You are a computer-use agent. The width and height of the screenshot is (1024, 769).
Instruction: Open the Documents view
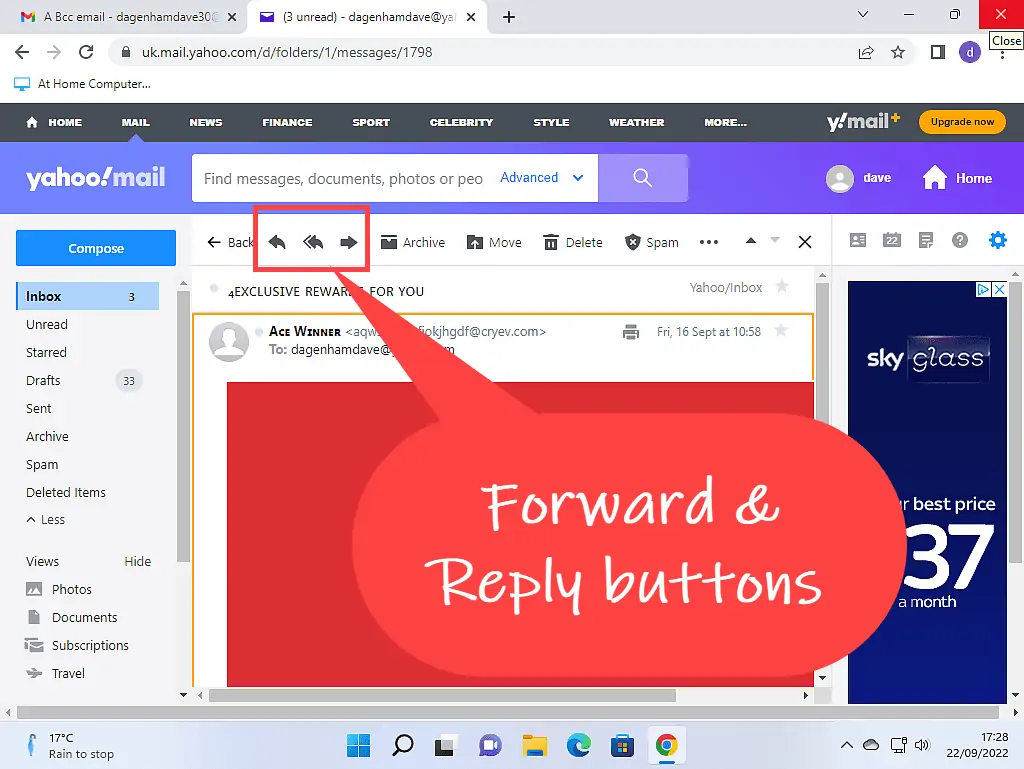pos(72,618)
